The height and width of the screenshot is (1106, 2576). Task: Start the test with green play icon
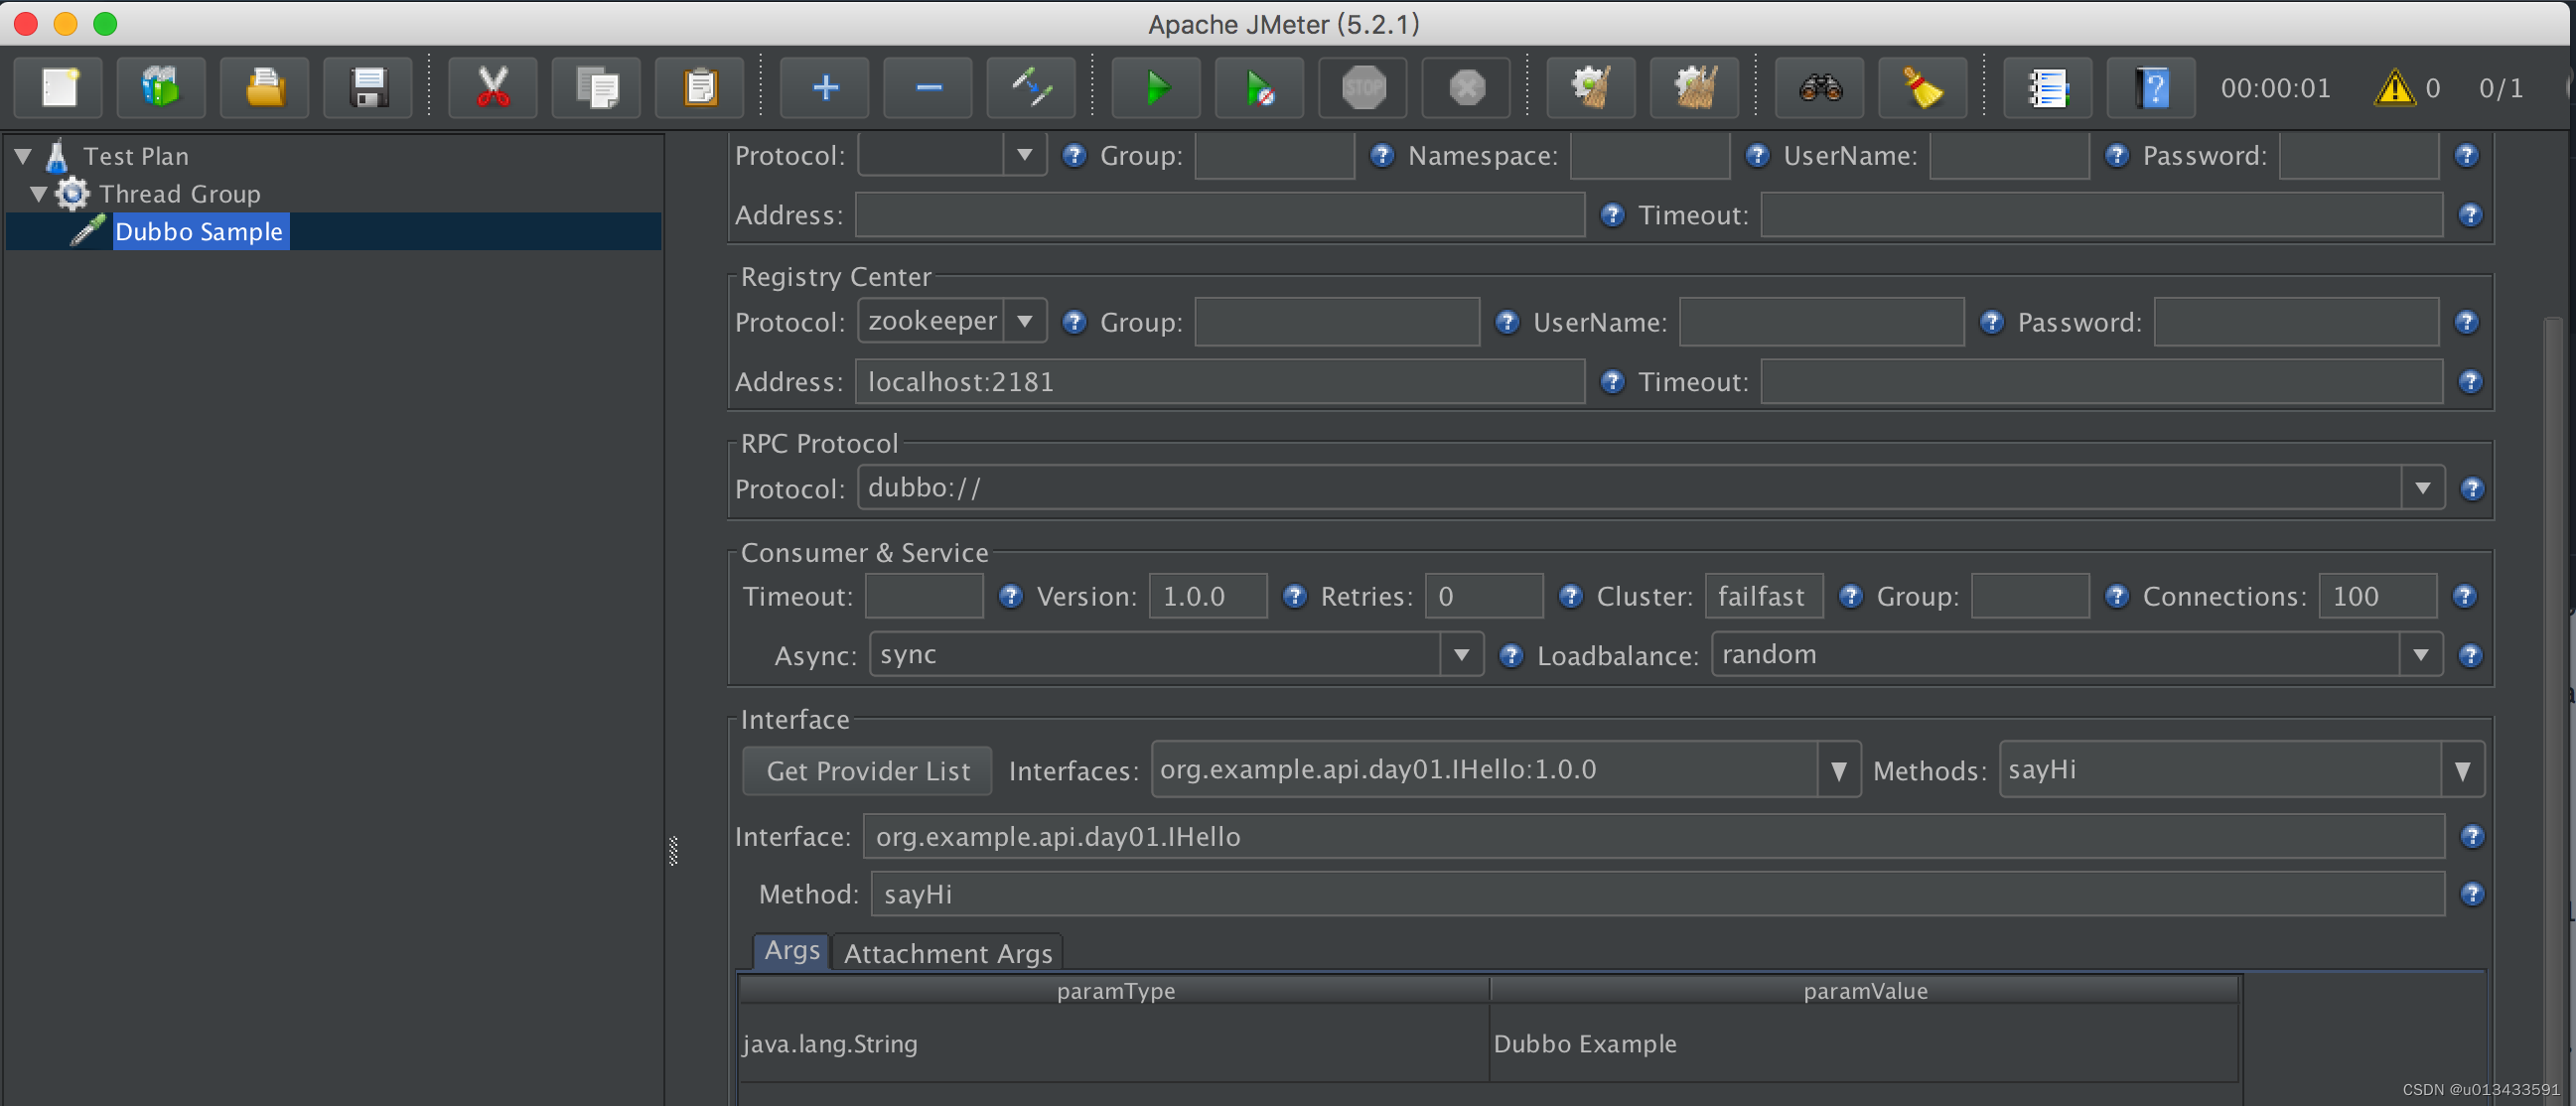click(1157, 88)
